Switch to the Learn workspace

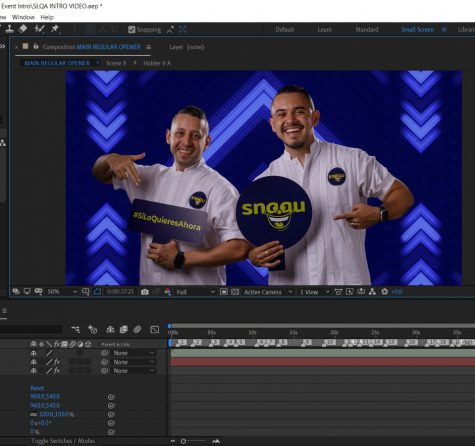point(324,30)
